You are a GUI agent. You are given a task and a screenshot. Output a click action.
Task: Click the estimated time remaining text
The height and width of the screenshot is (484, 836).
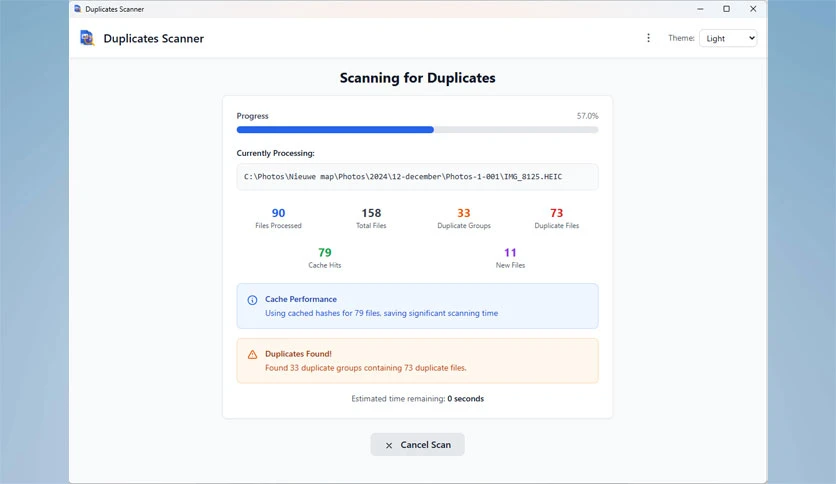coord(417,399)
